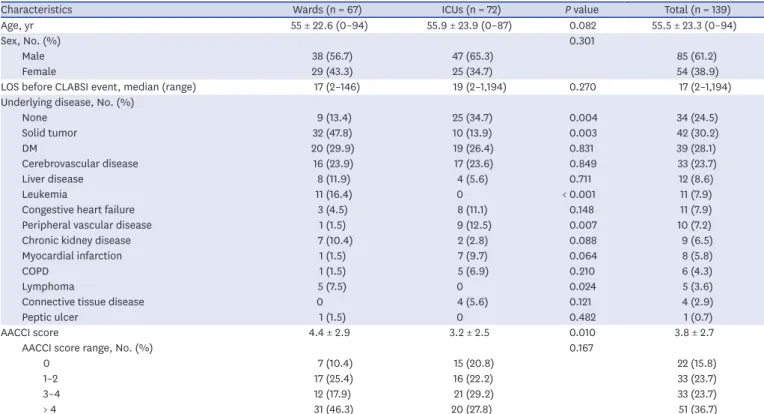Click total age '55.5 ± 23.3 (0–94)'
The height and width of the screenshot is (414, 764).
click(694, 25)
